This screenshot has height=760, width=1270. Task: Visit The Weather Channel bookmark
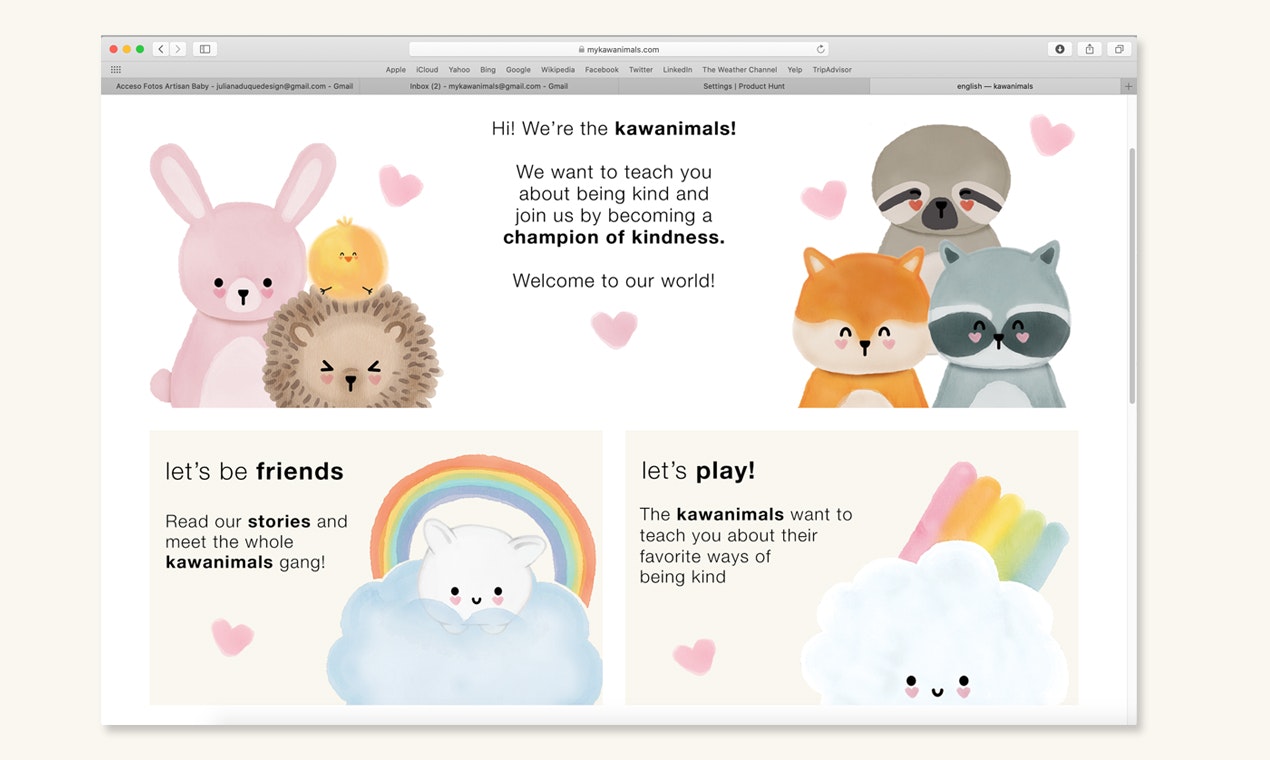tap(739, 69)
